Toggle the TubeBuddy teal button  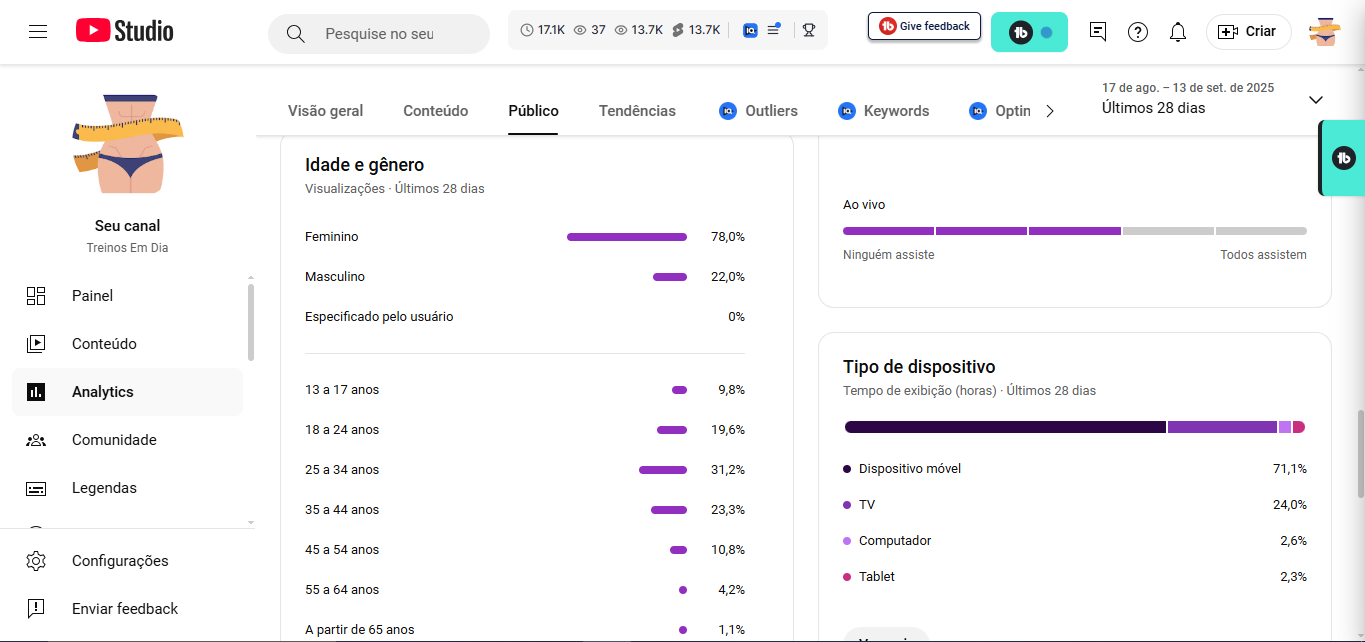[1029, 32]
